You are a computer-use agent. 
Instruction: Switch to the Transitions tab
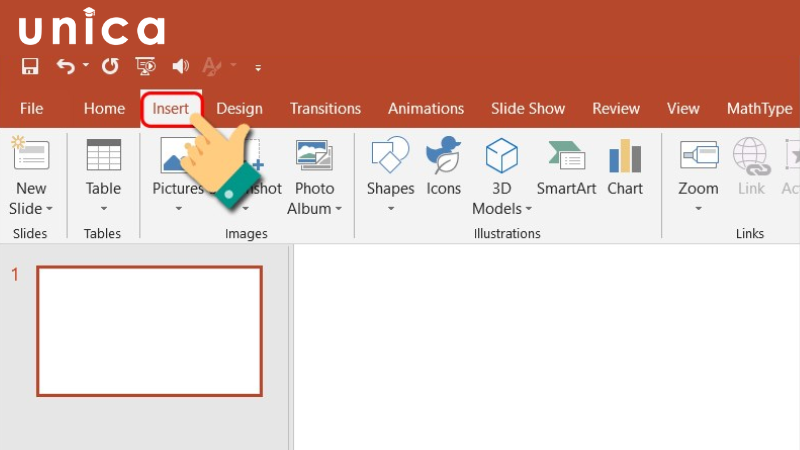coord(325,108)
